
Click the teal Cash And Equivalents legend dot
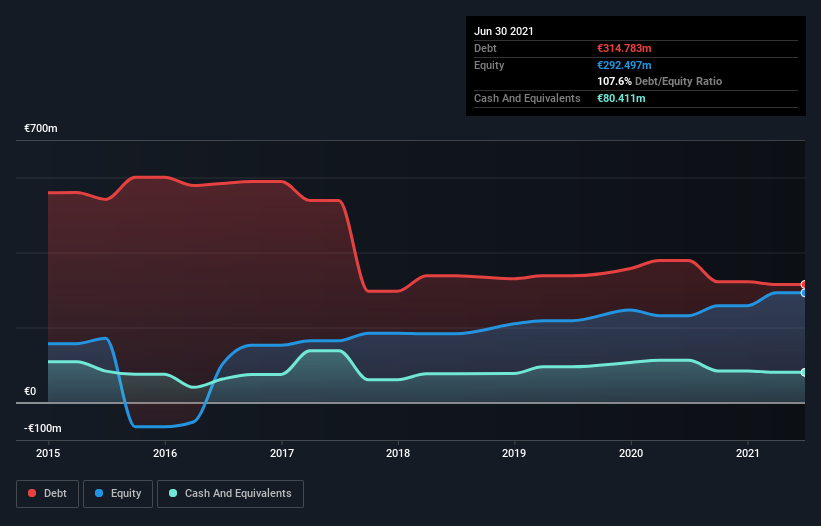pyautogui.click(x=173, y=493)
